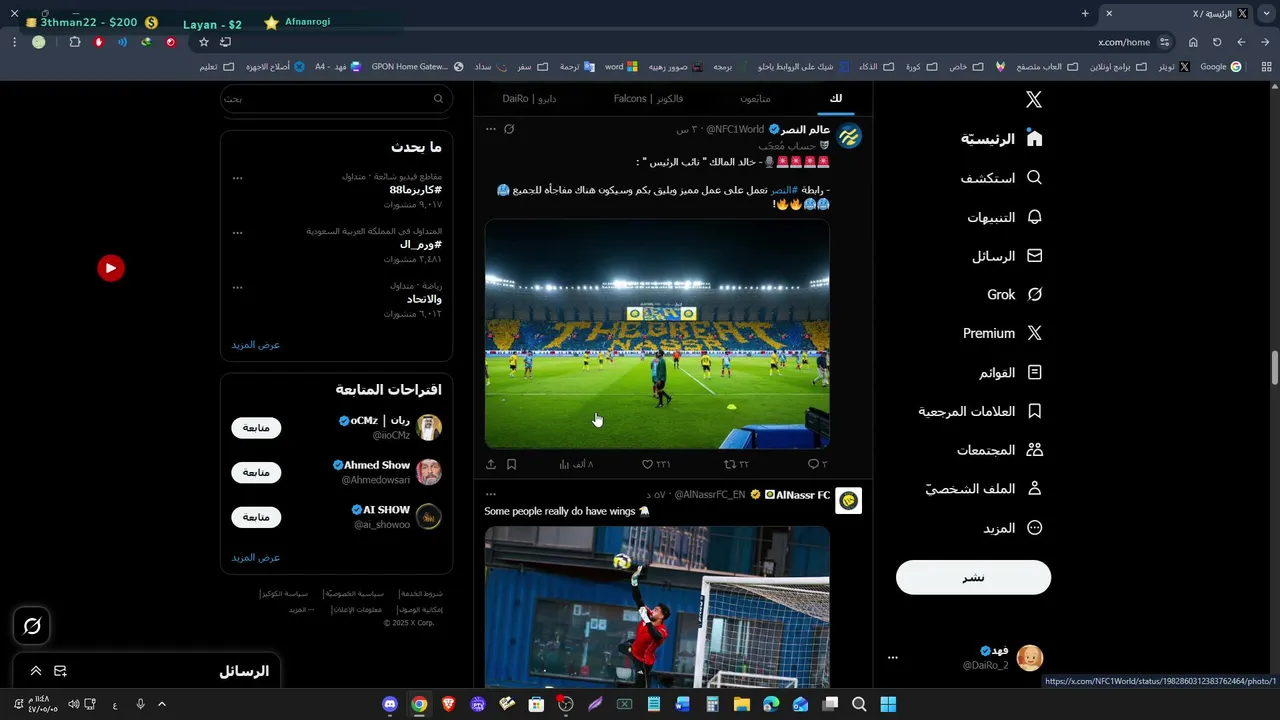Repost the عالم النصر stadium post
Image resolution: width=1280 pixels, height=720 pixels.
736,464
